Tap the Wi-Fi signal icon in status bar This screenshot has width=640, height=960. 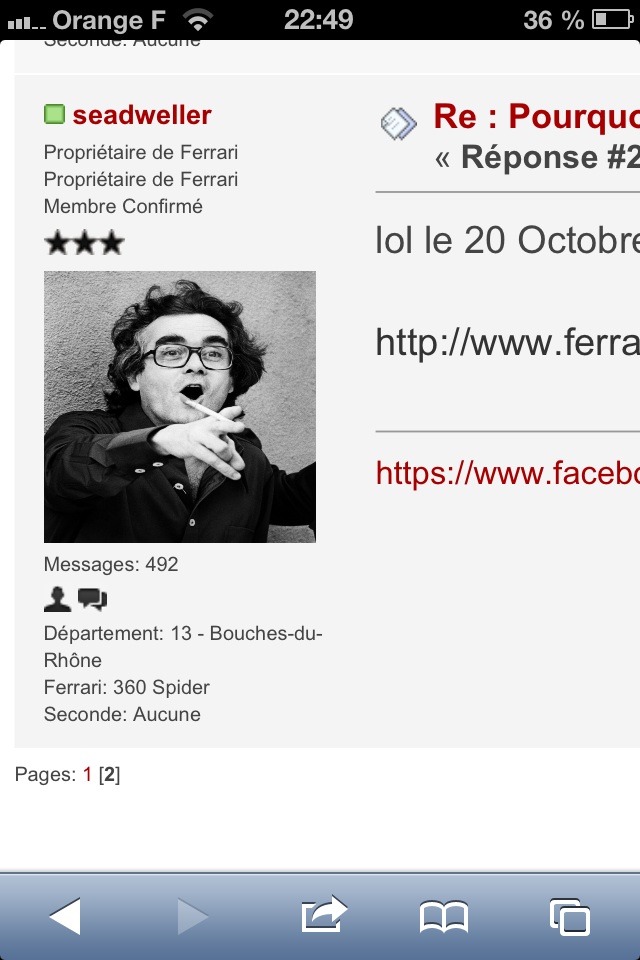tap(198, 20)
